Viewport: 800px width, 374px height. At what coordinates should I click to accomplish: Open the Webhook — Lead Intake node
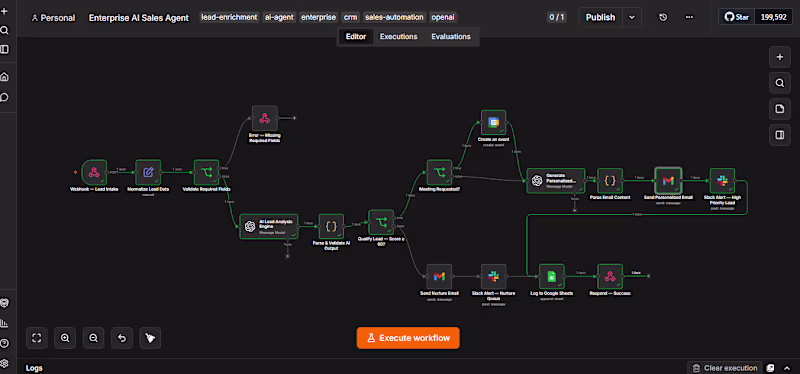(94, 172)
